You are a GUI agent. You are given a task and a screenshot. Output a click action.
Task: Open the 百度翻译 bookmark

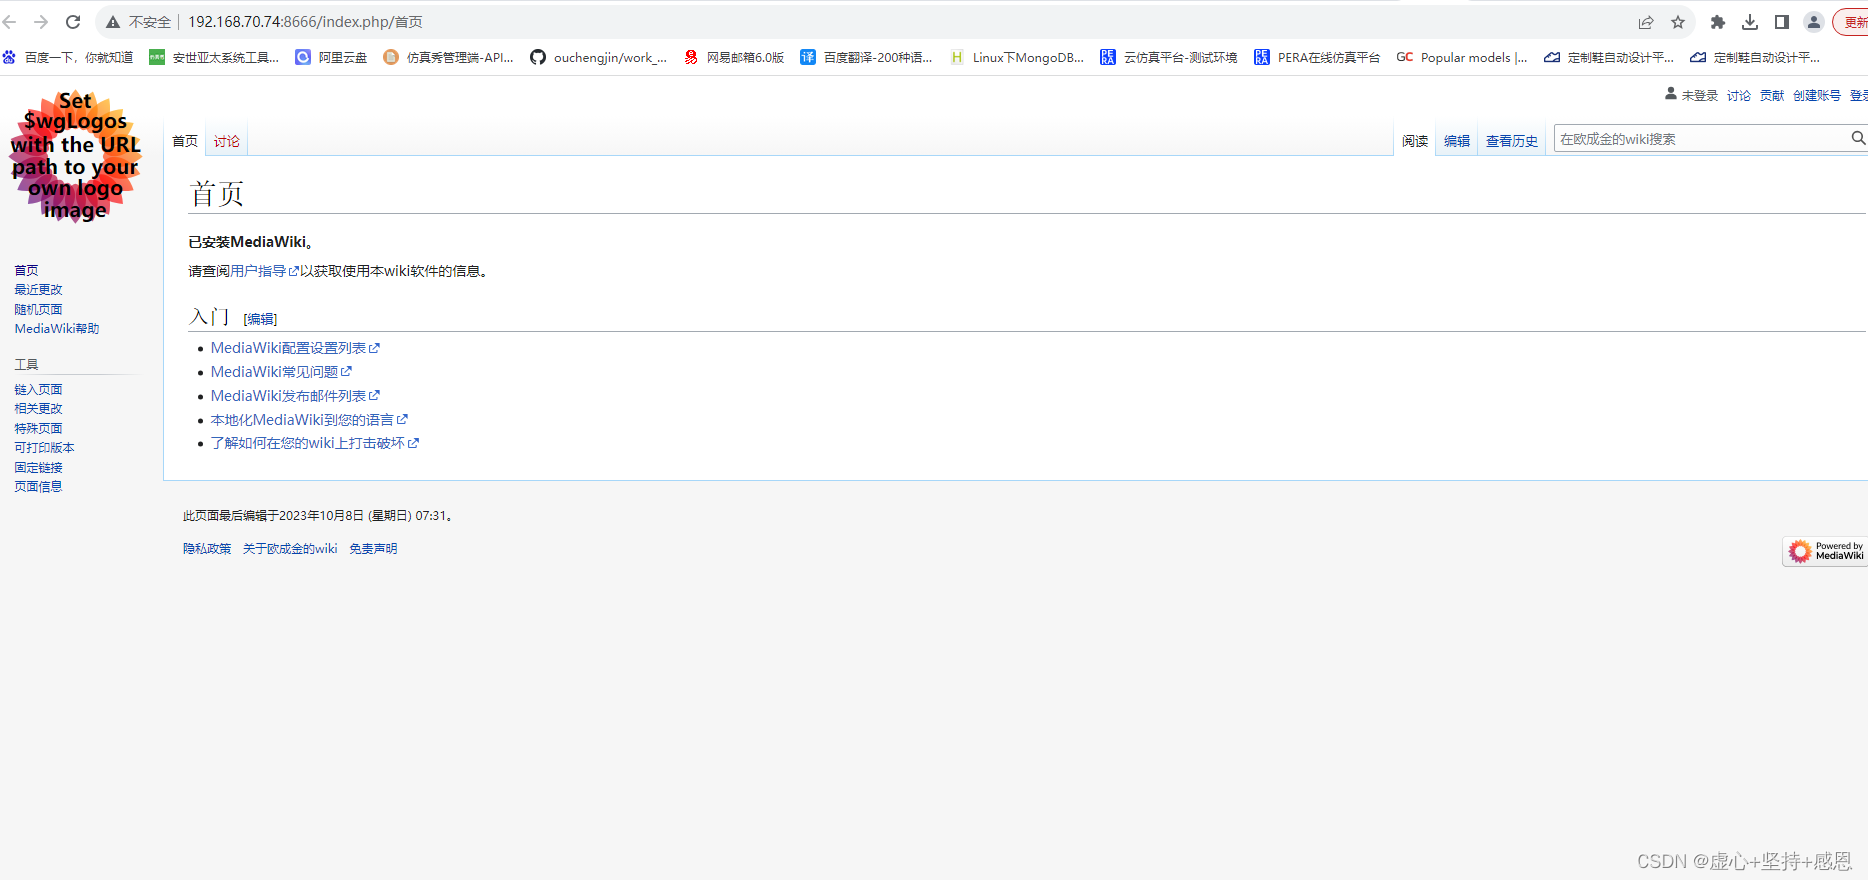point(866,57)
